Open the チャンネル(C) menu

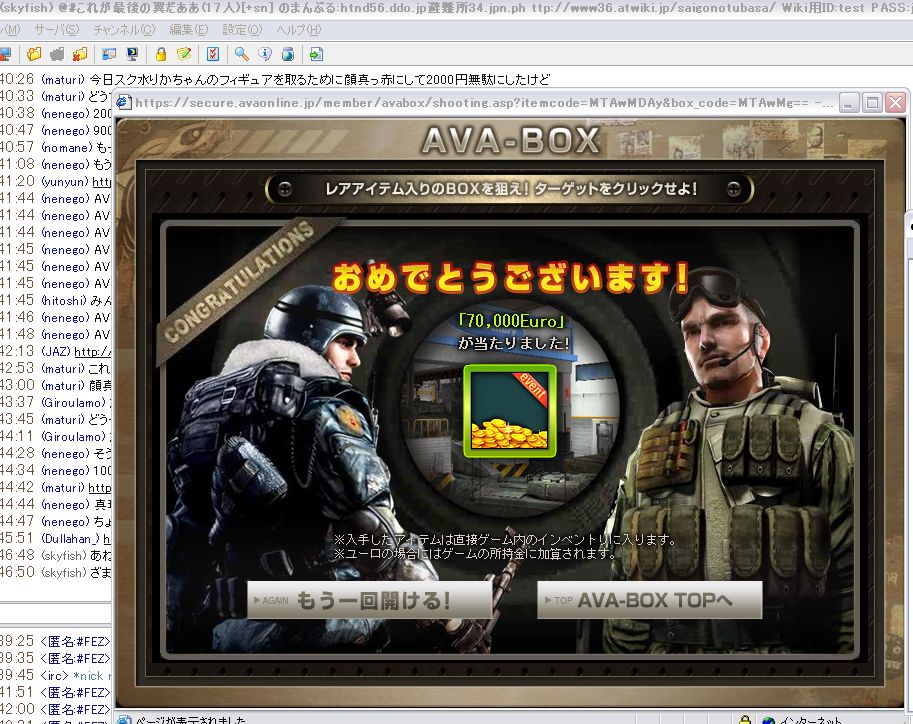[x=124, y=30]
